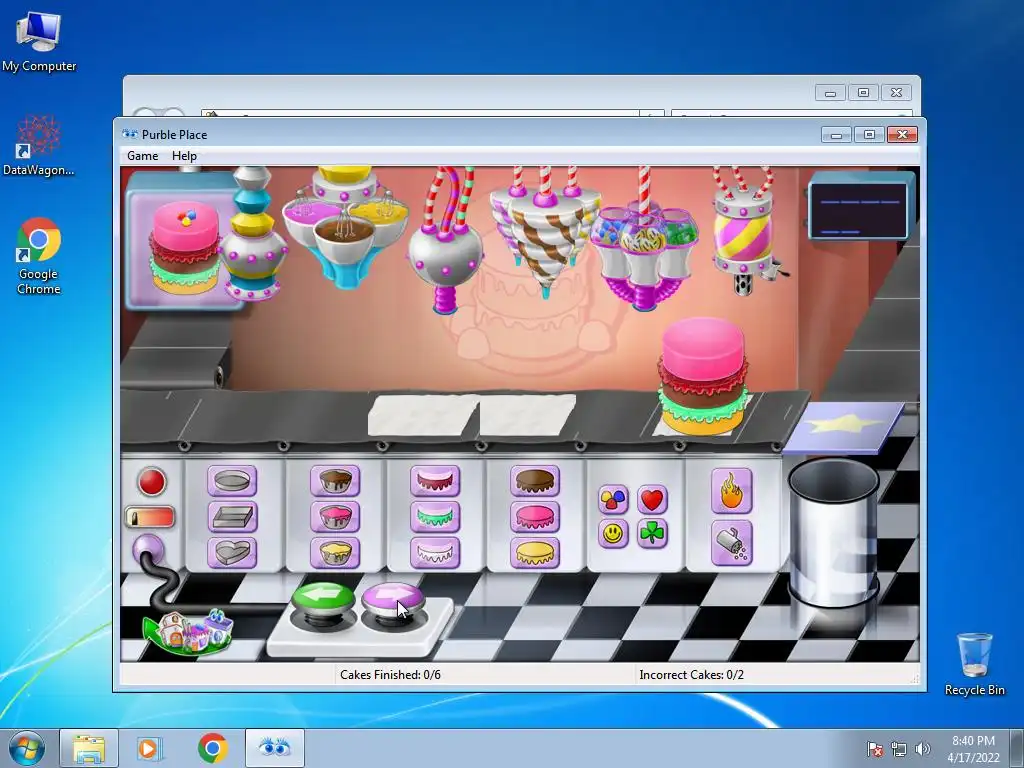The width and height of the screenshot is (1024, 768).
Task: Open DataWagon desktop shortcut
Action: [38, 145]
